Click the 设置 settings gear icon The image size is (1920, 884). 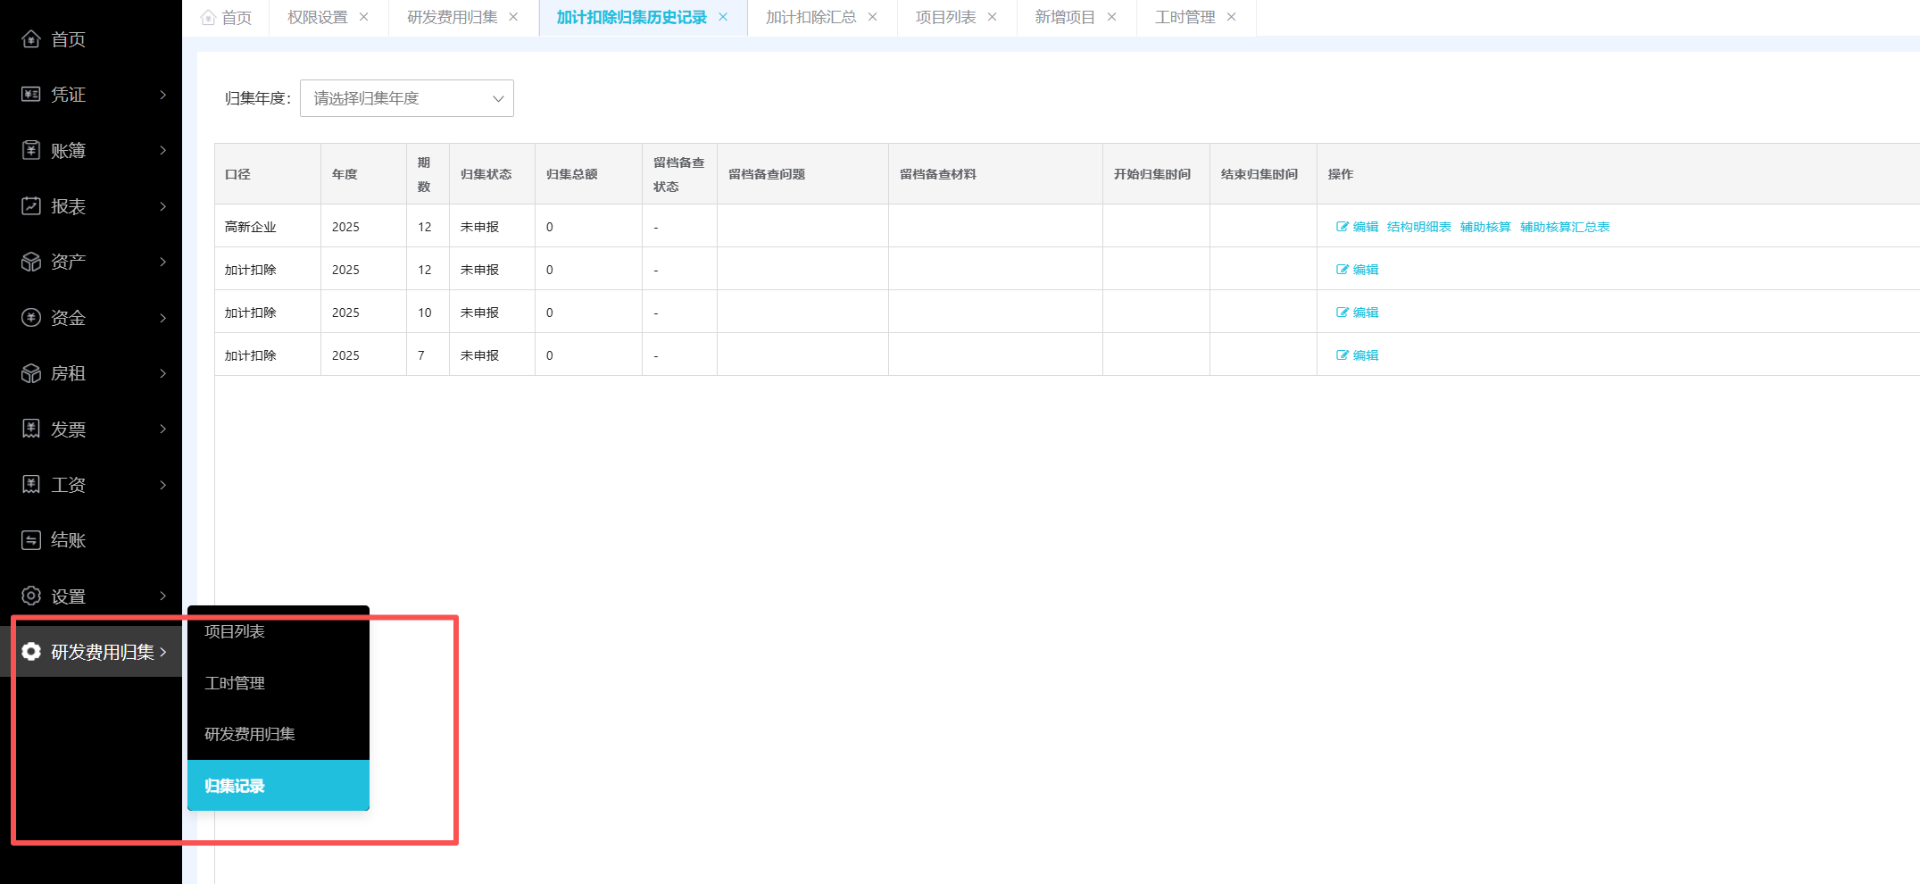pos(31,596)
